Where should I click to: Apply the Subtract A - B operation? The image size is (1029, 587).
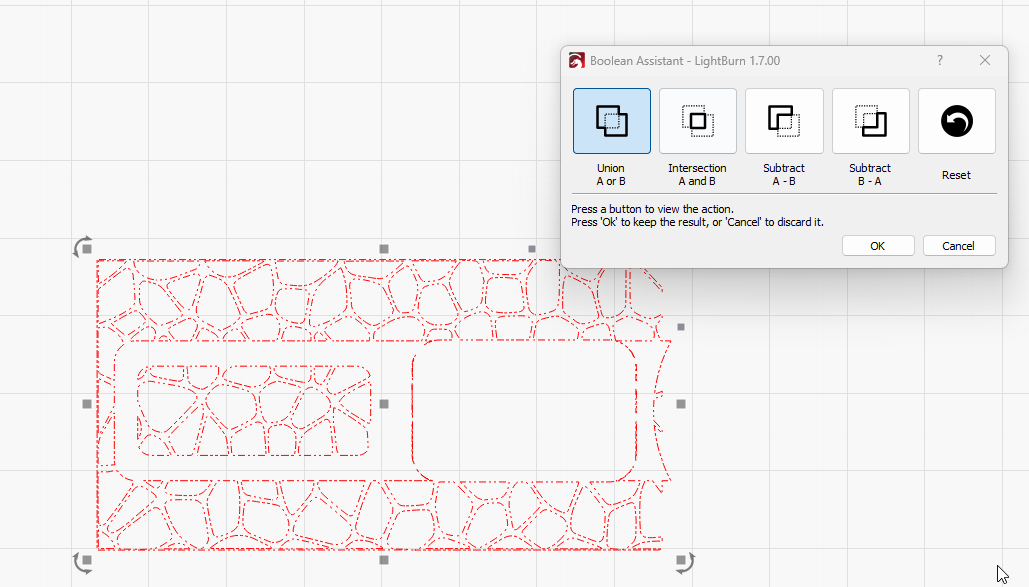click(784, 121)
